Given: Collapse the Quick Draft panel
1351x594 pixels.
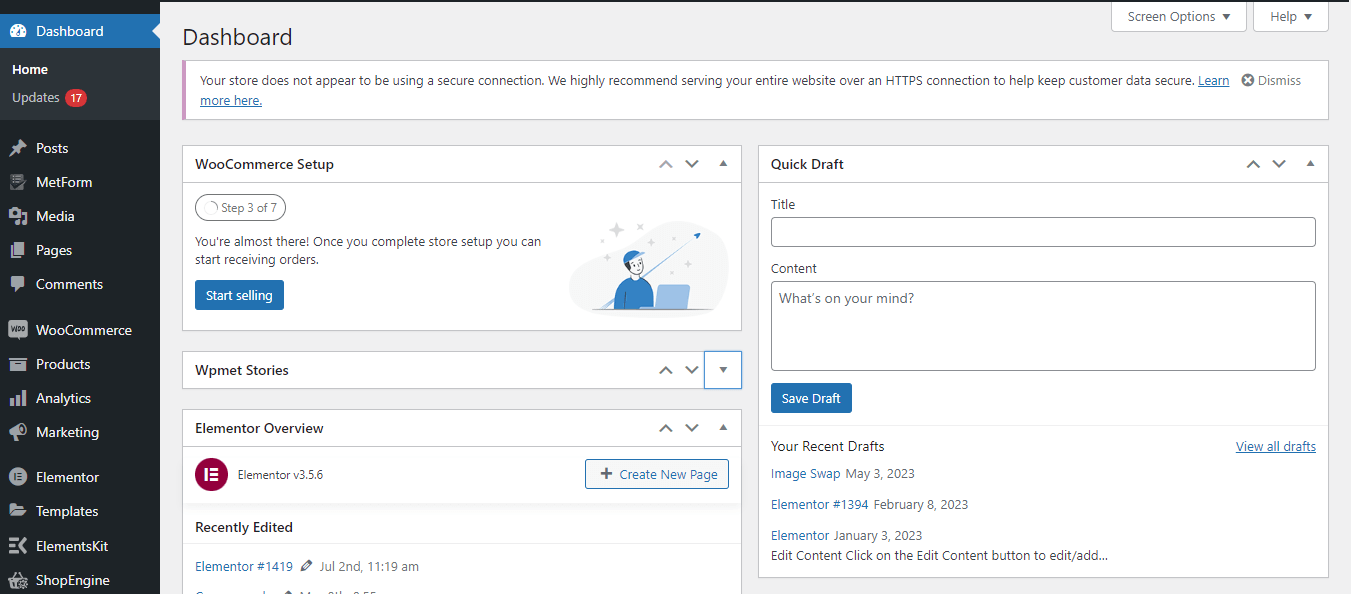Looking at the screenshot, I should click(1310, 164).
